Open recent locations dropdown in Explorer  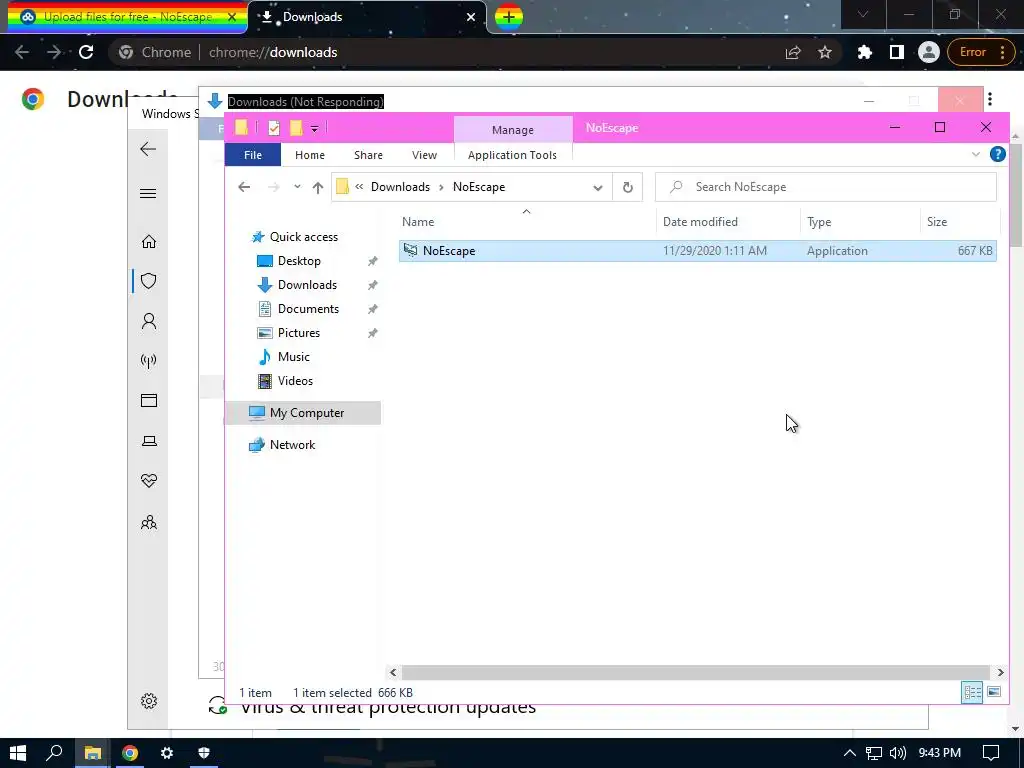pyautogui.click(x=297, y=187)
